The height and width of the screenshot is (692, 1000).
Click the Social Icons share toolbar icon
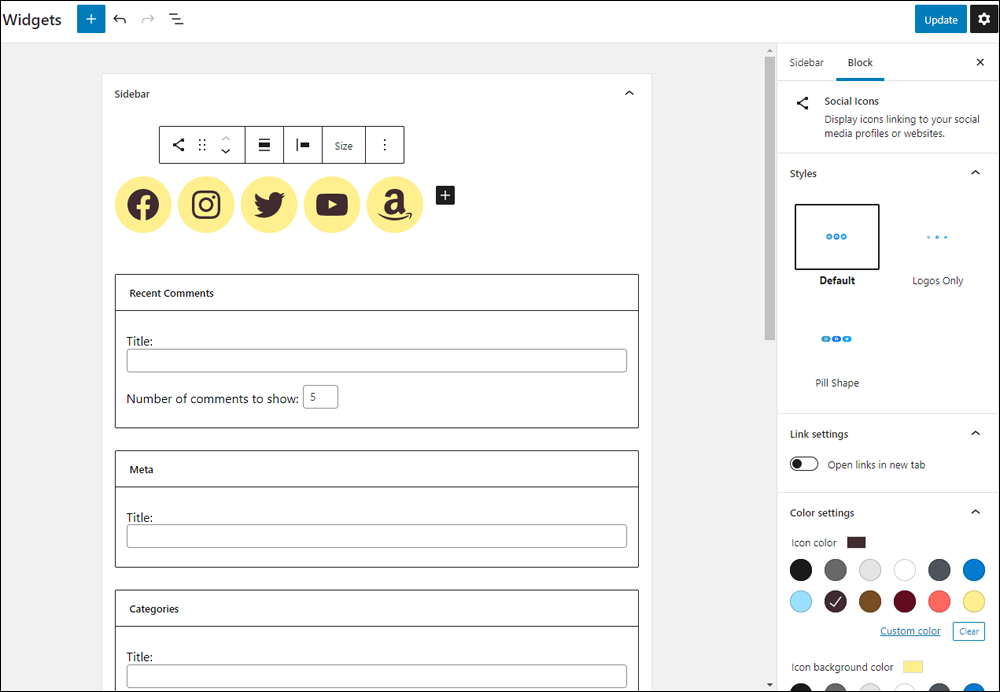point(179,145)
